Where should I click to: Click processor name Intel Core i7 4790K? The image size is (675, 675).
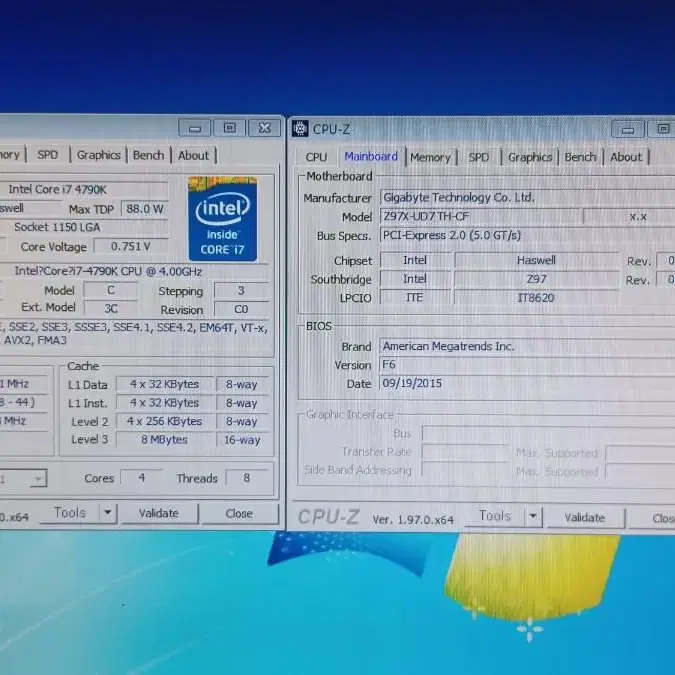coord(84,189)
